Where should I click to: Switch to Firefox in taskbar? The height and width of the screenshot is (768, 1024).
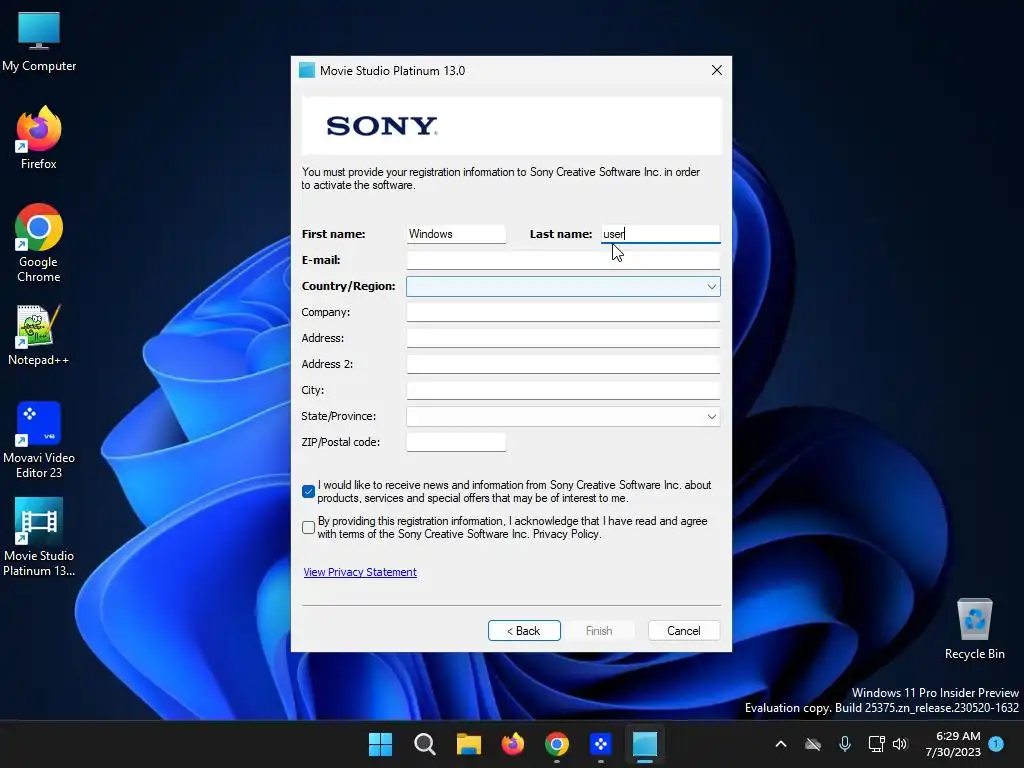513,744
